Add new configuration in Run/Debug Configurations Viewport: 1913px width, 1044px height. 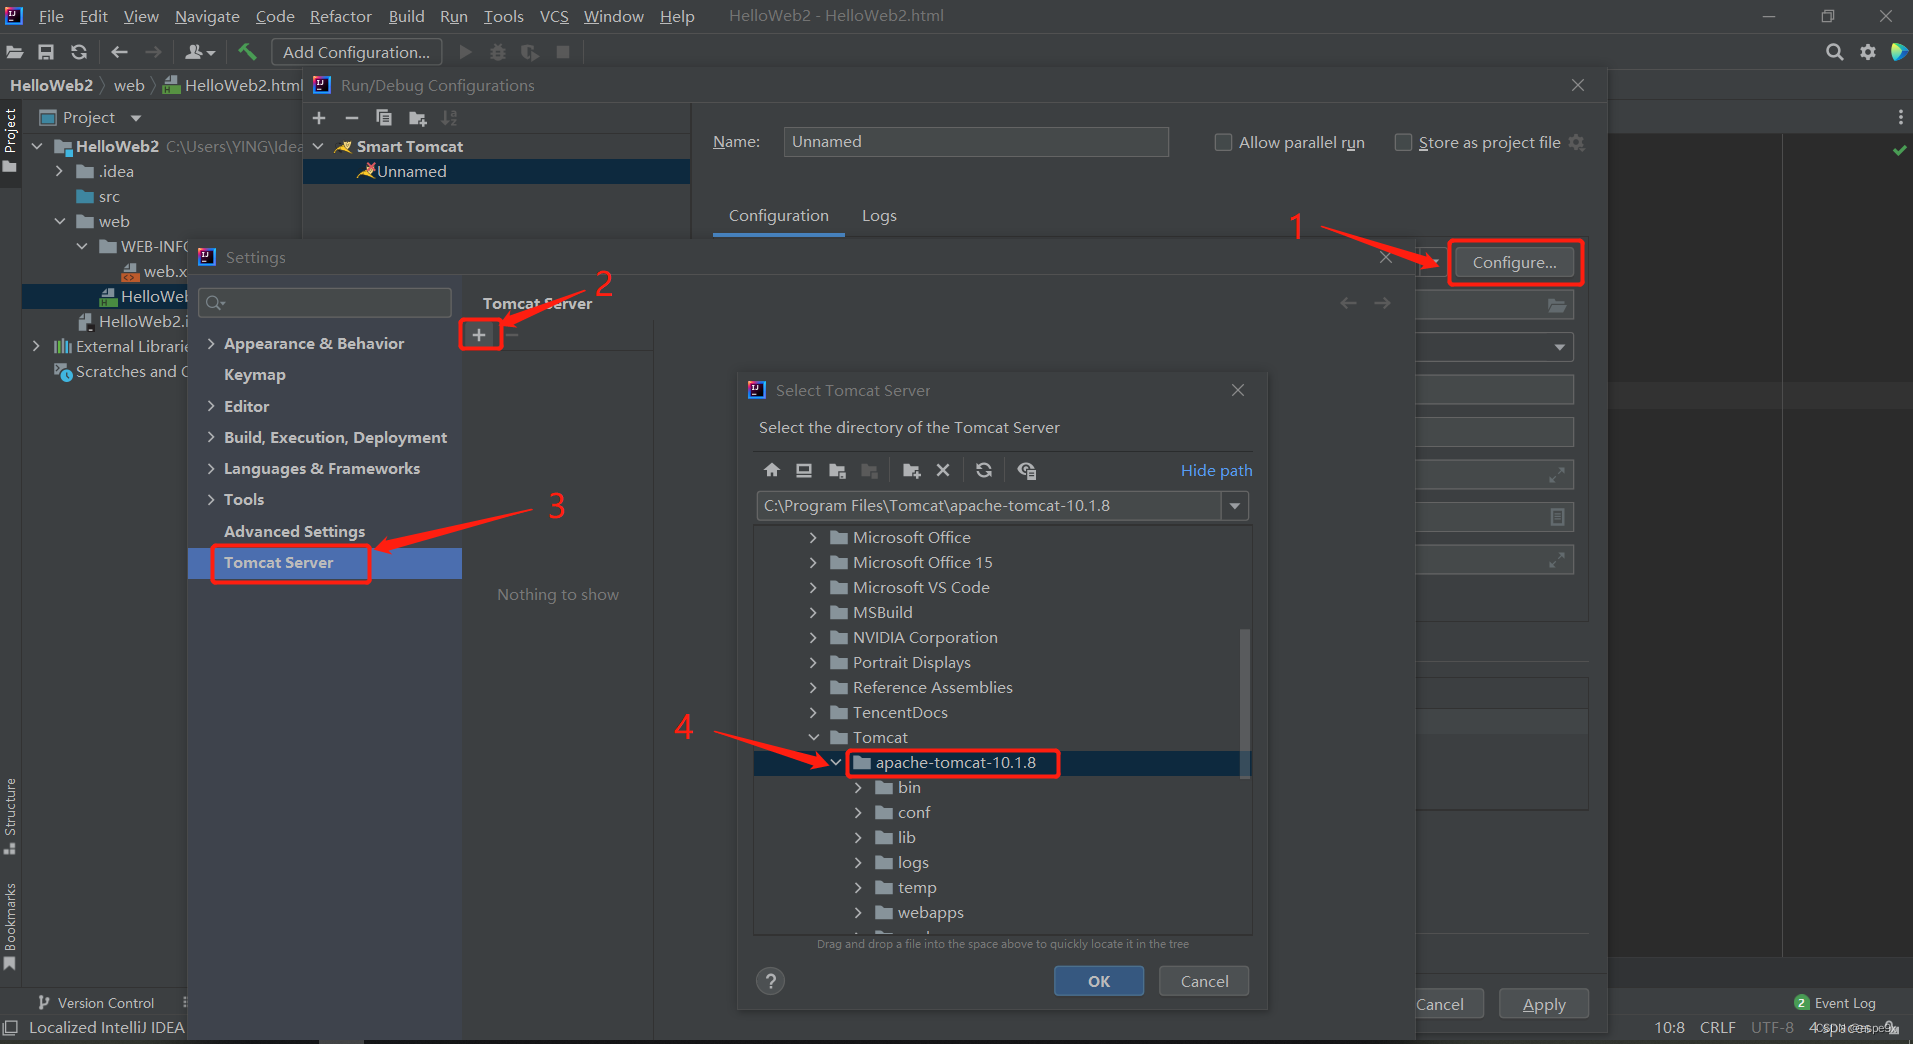click(319, 118)
